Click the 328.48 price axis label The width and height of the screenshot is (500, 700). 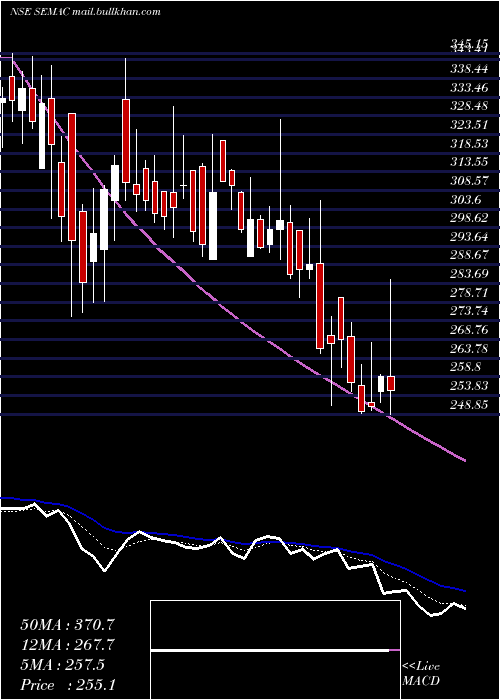(469, 106)
